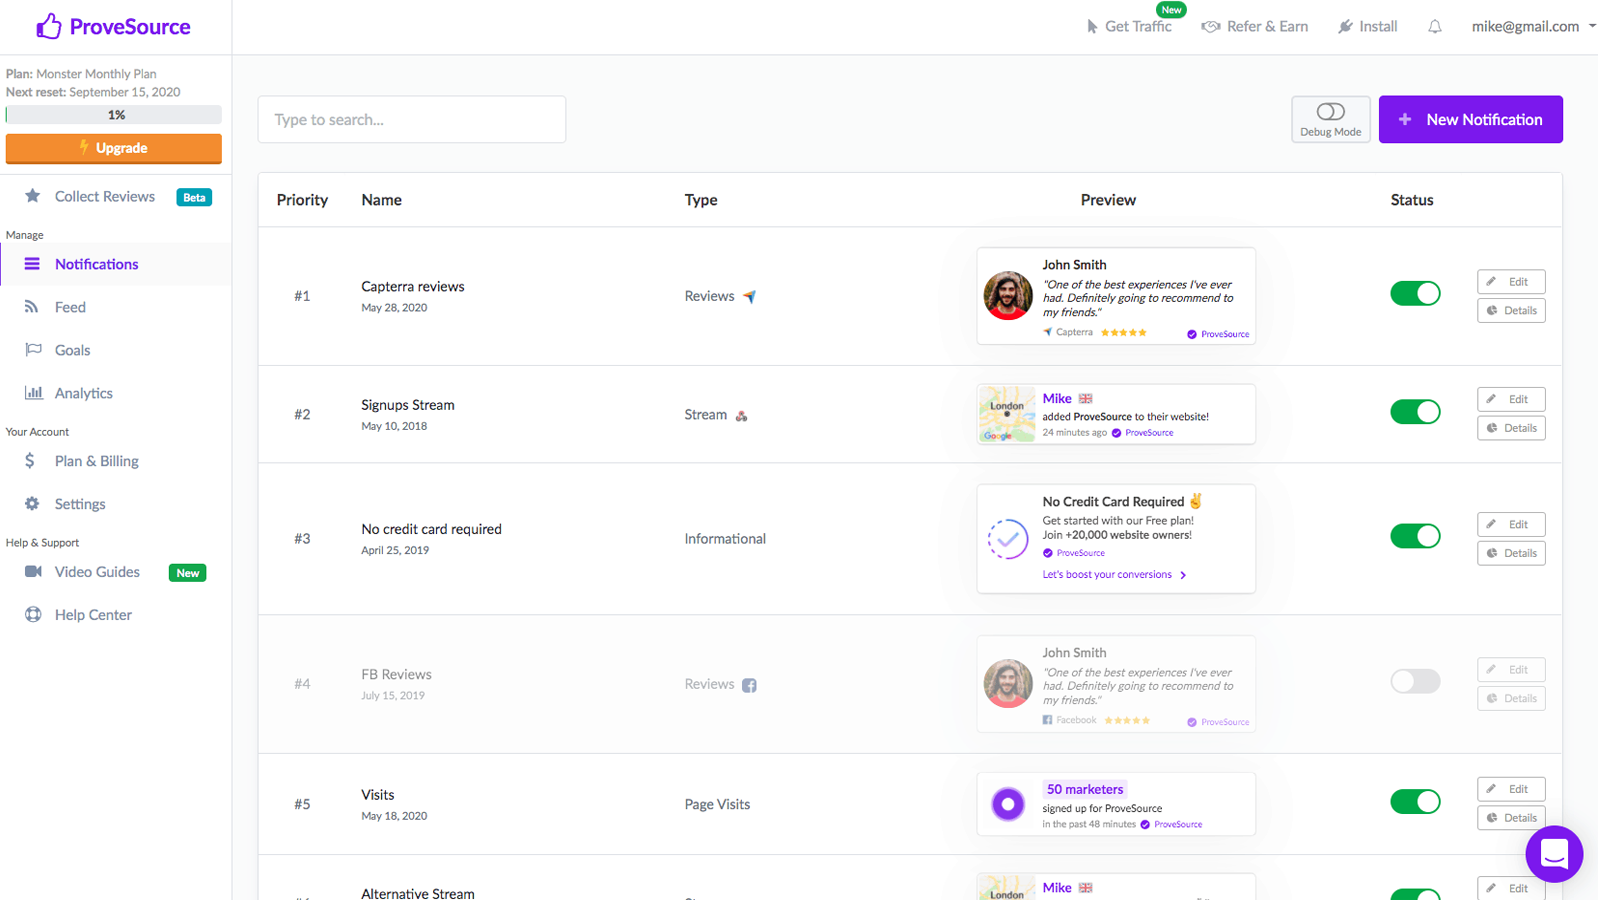Click the green New badge on Get Traffic
The image size is (1600, 900).
point(1171,10)
